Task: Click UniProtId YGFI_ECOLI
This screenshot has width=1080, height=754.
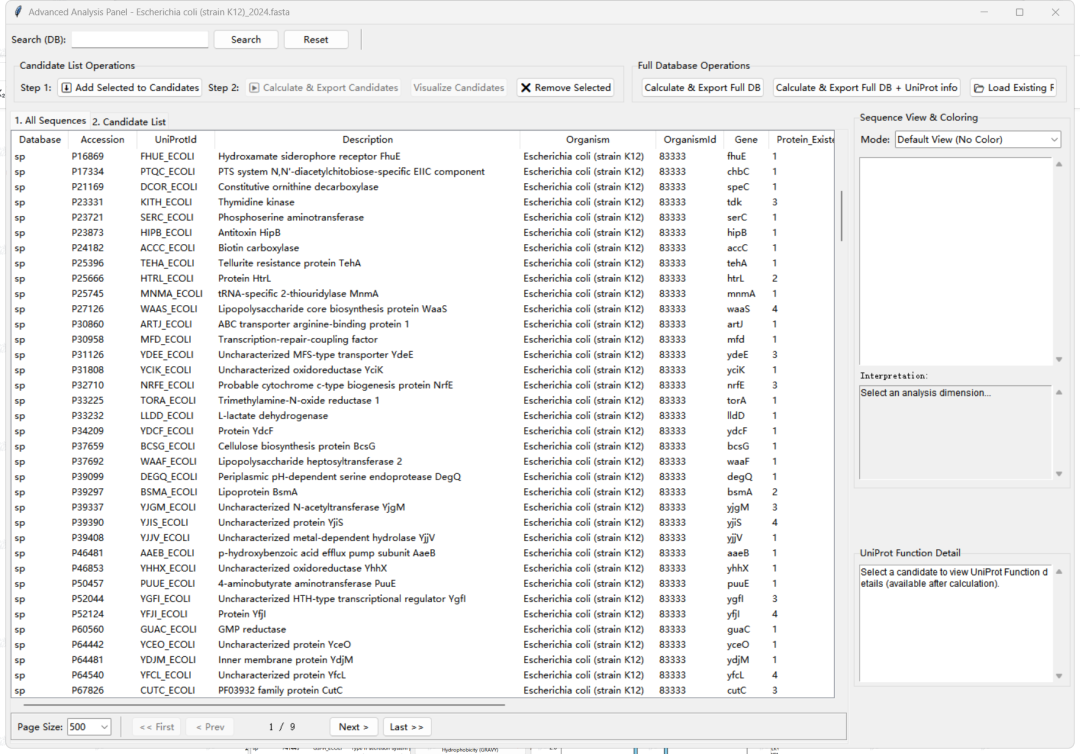Action: 167,599
